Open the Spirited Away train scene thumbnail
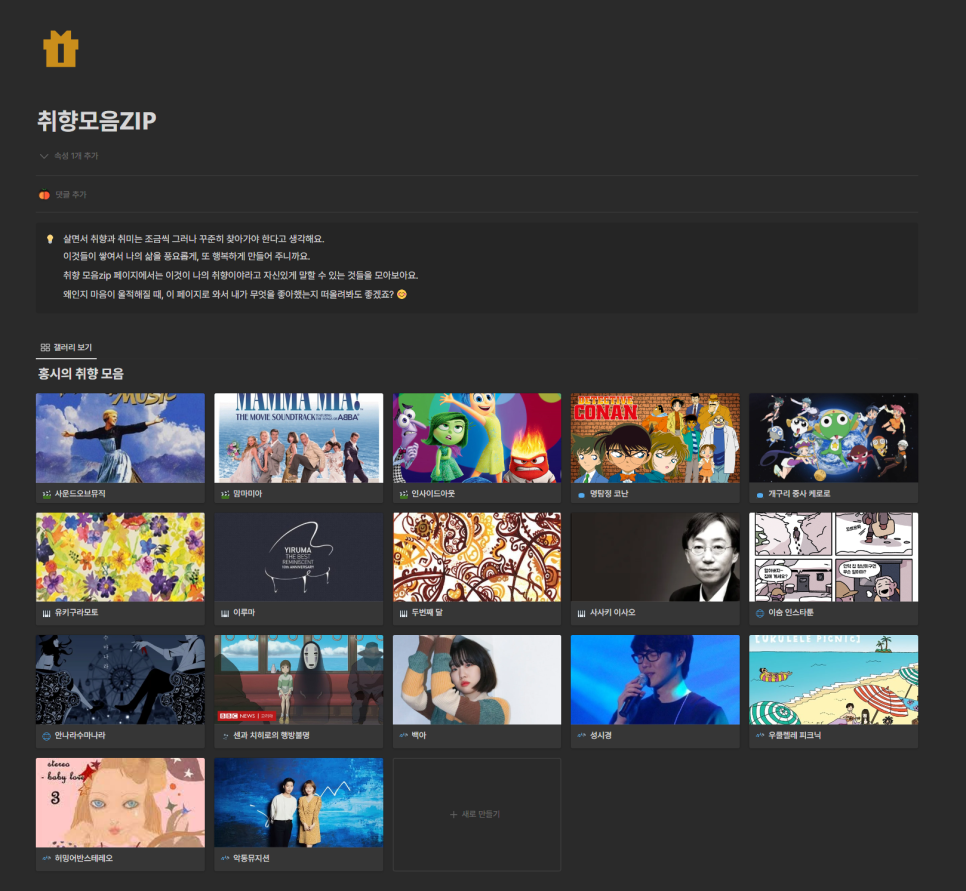Image resolution: width=966 pixels, height=891 pixels. 299,680
